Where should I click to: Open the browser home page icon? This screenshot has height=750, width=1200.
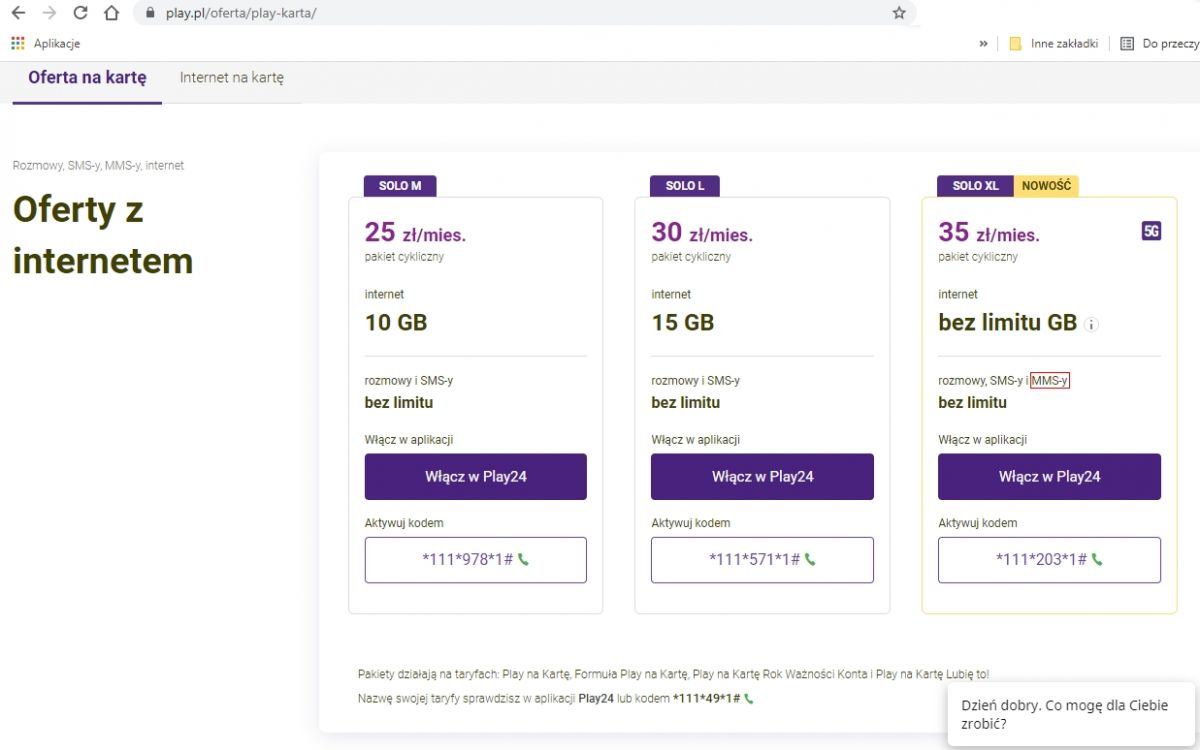(x=112, y=13)
